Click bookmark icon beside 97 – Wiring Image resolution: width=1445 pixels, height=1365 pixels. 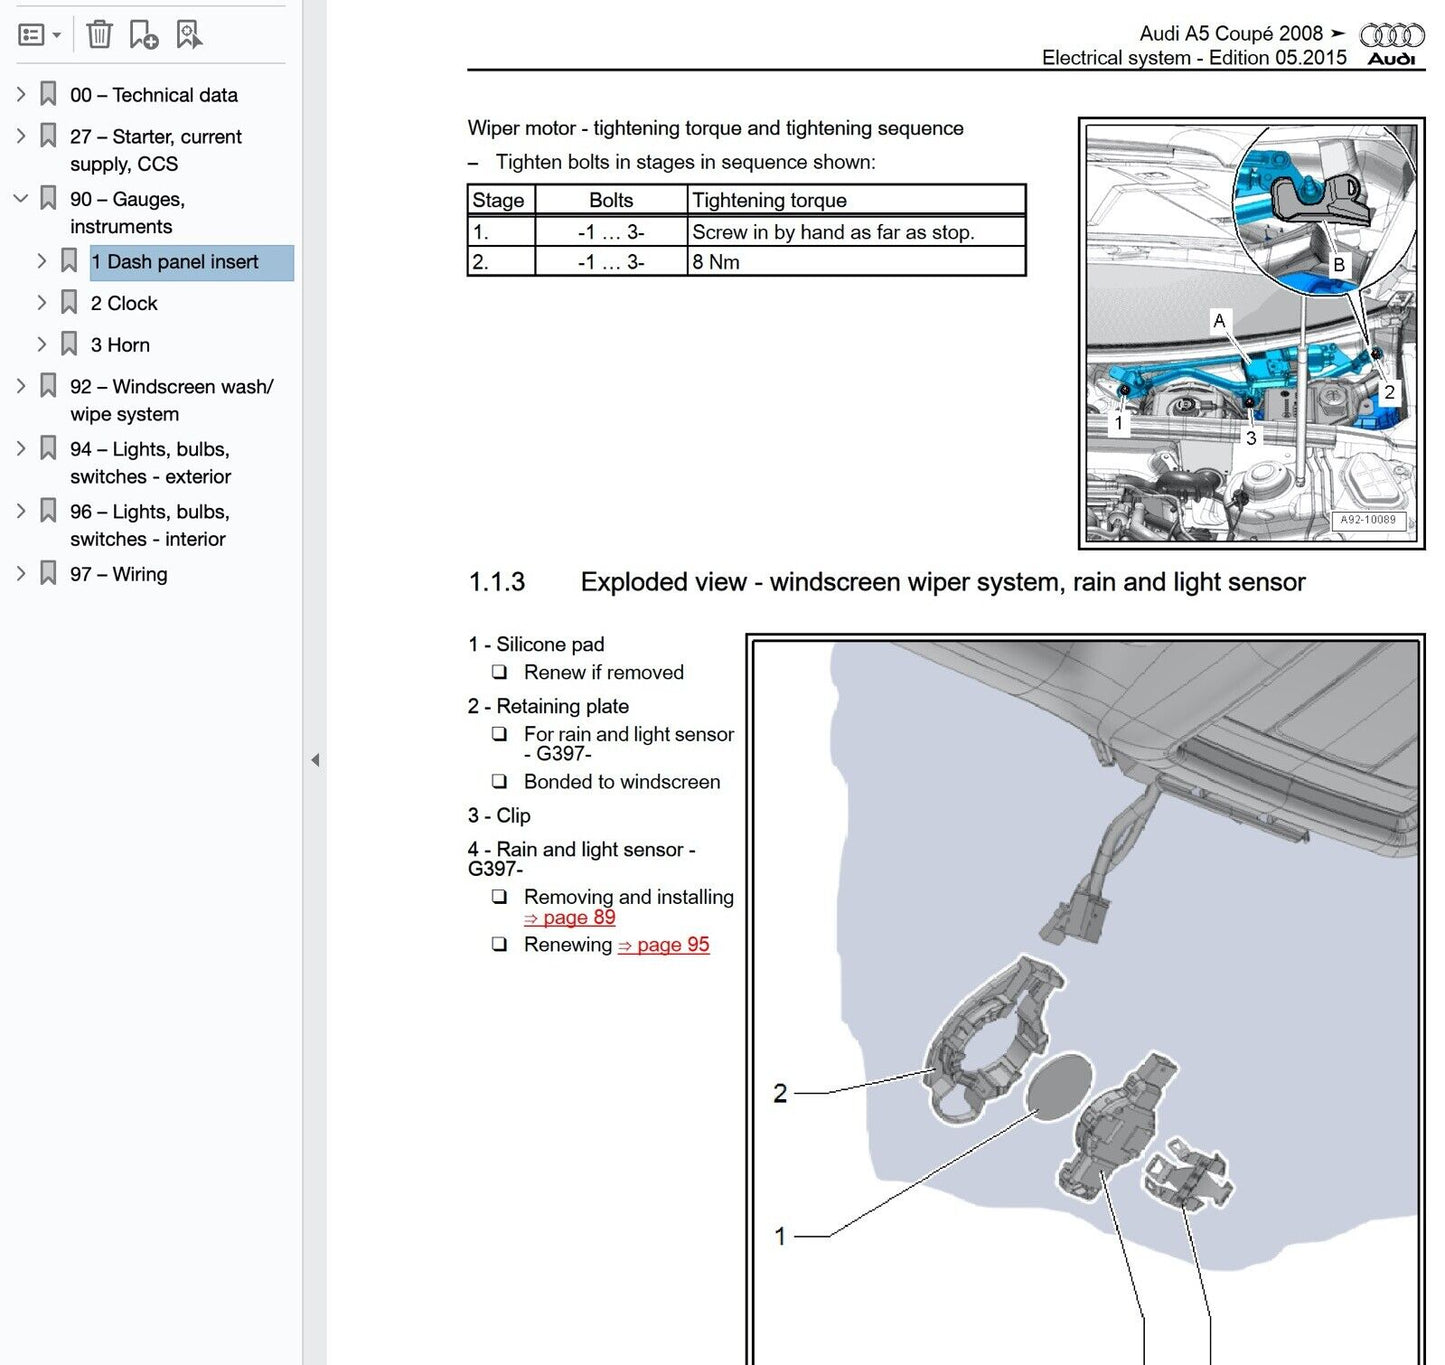48,573
